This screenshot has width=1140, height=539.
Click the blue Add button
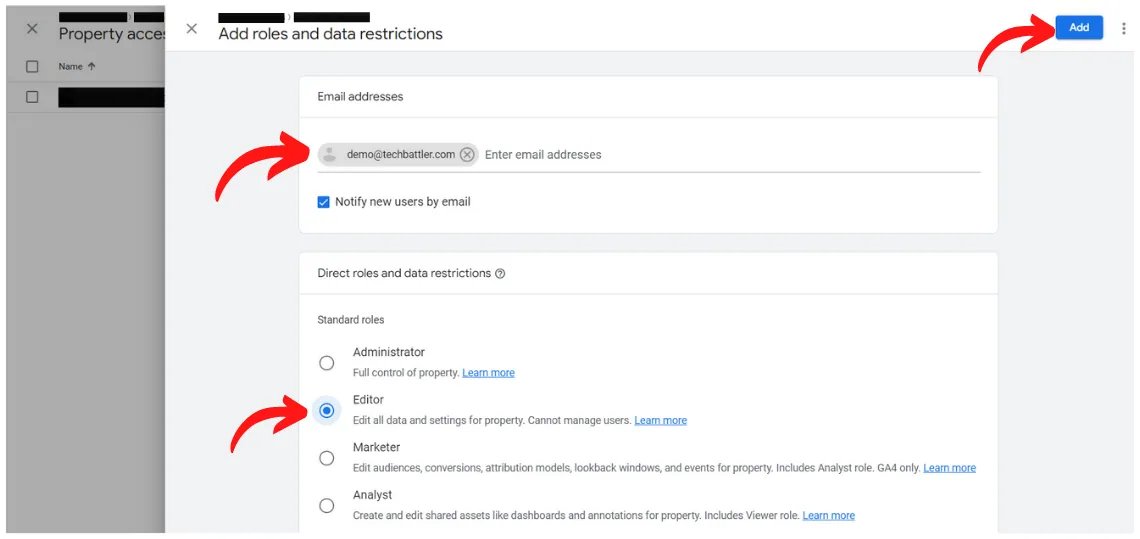pyautogui.click(x=1079, y=28)
